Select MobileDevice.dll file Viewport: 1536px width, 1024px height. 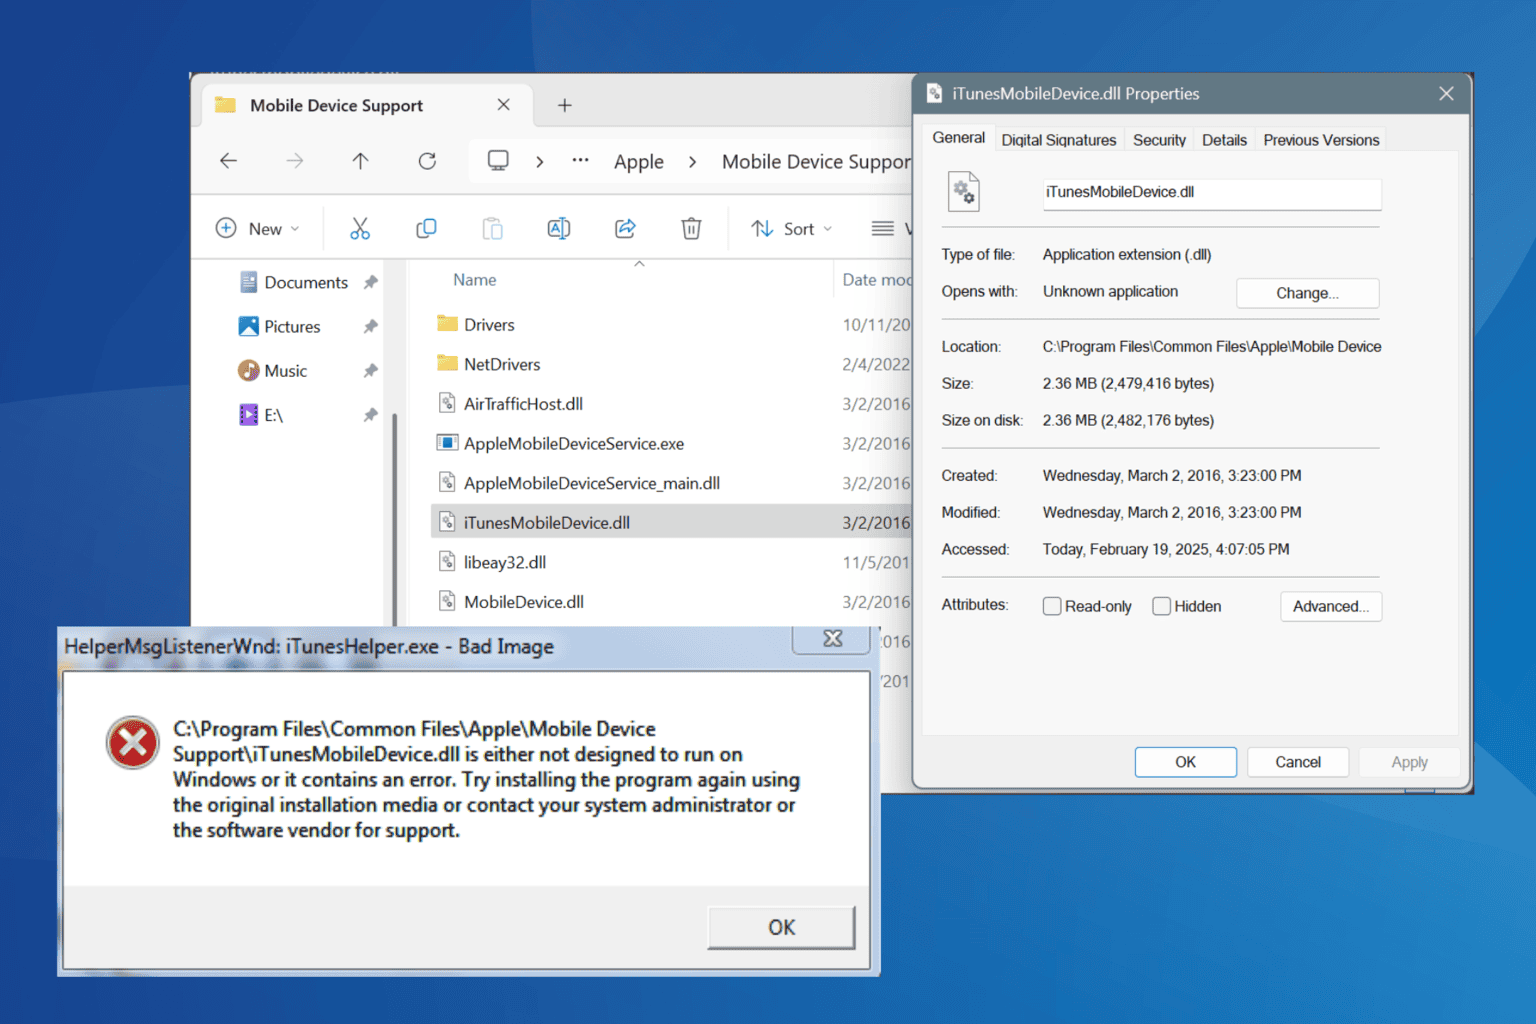point(524,602)
